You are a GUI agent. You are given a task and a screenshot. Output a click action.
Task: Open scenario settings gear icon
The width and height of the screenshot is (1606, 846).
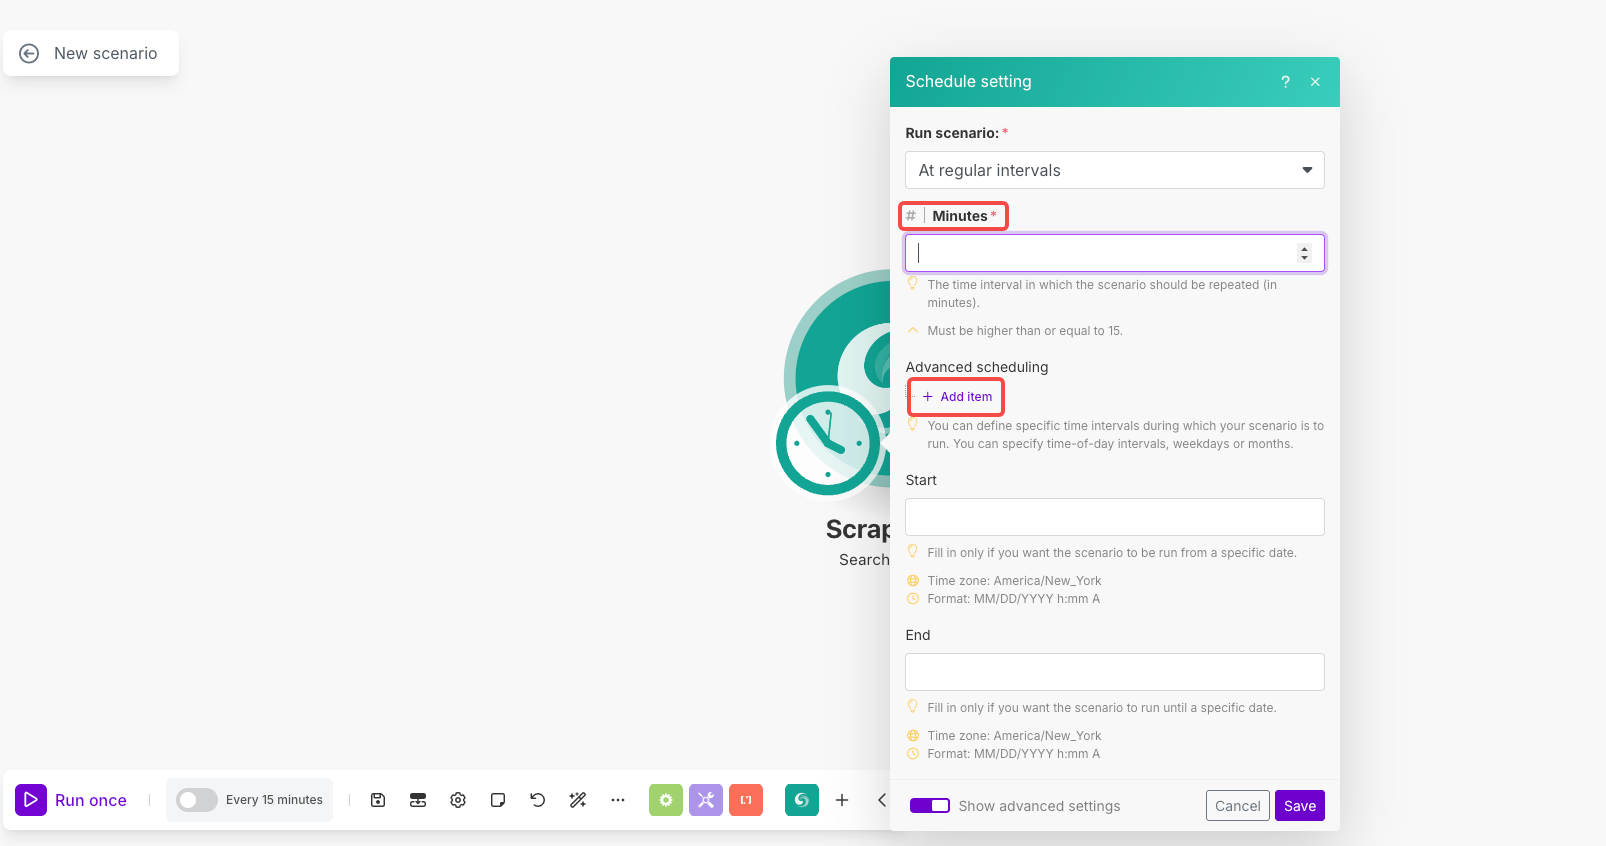click(458, 800)
